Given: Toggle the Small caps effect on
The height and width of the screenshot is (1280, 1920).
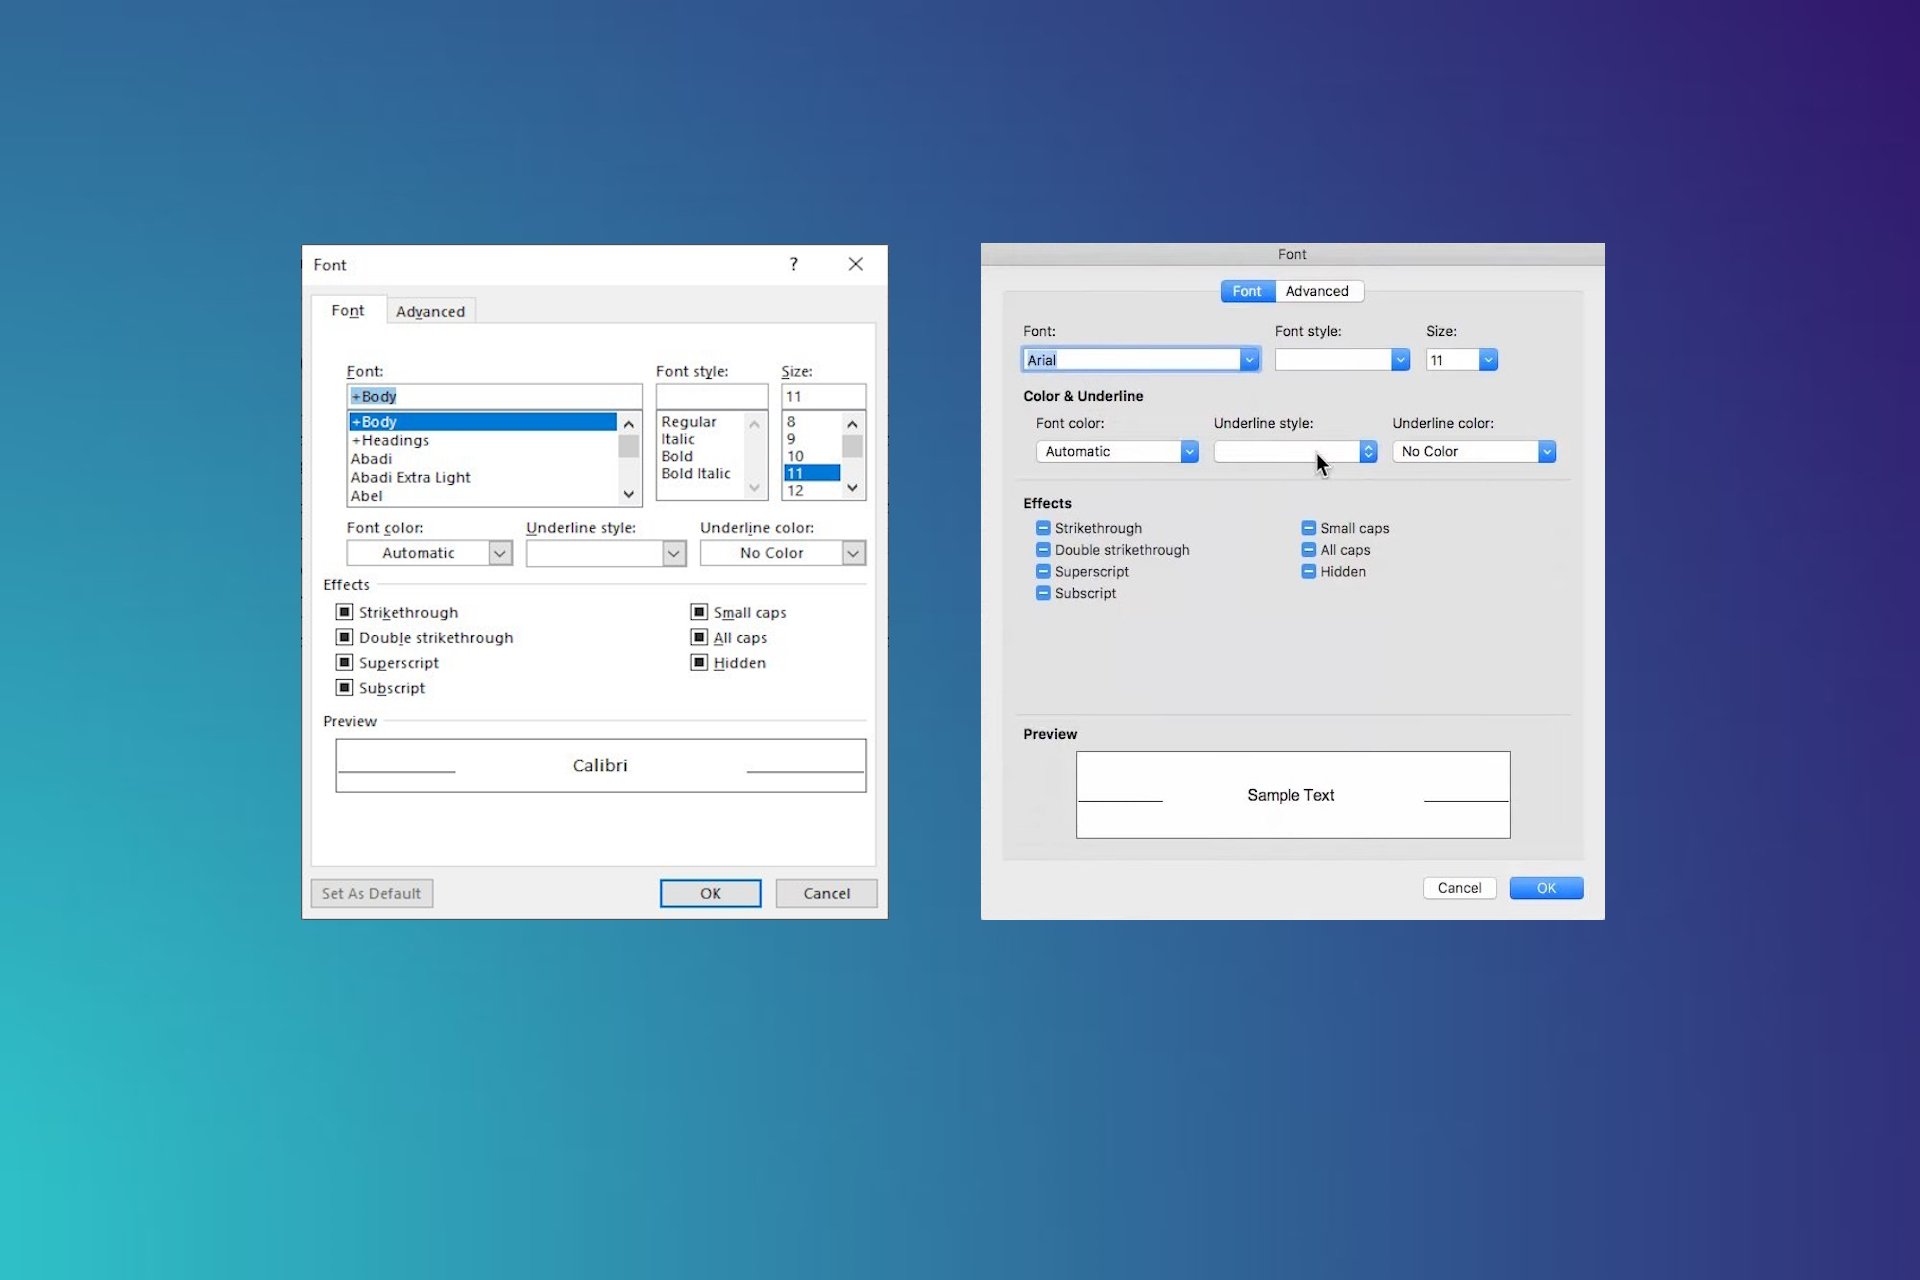Looking at the screenshot, I should coord(699,611).
